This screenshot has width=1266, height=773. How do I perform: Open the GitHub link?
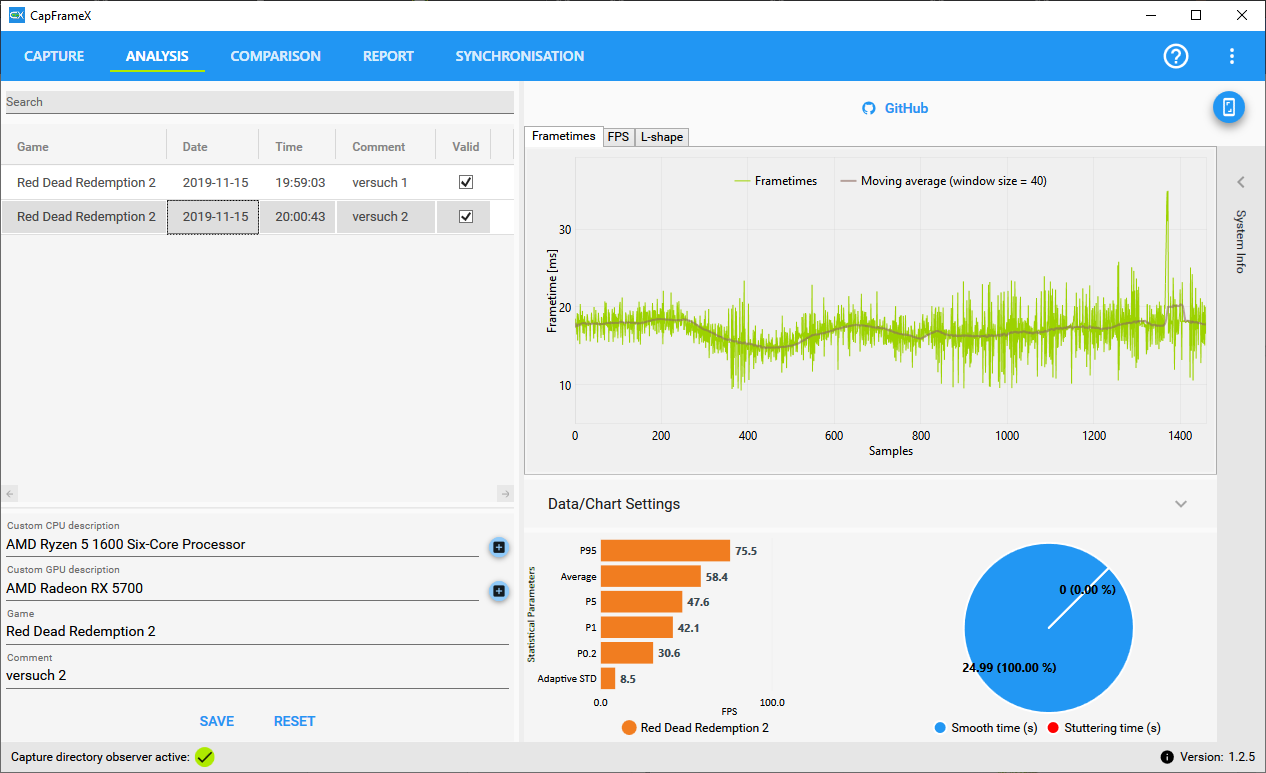906,108
